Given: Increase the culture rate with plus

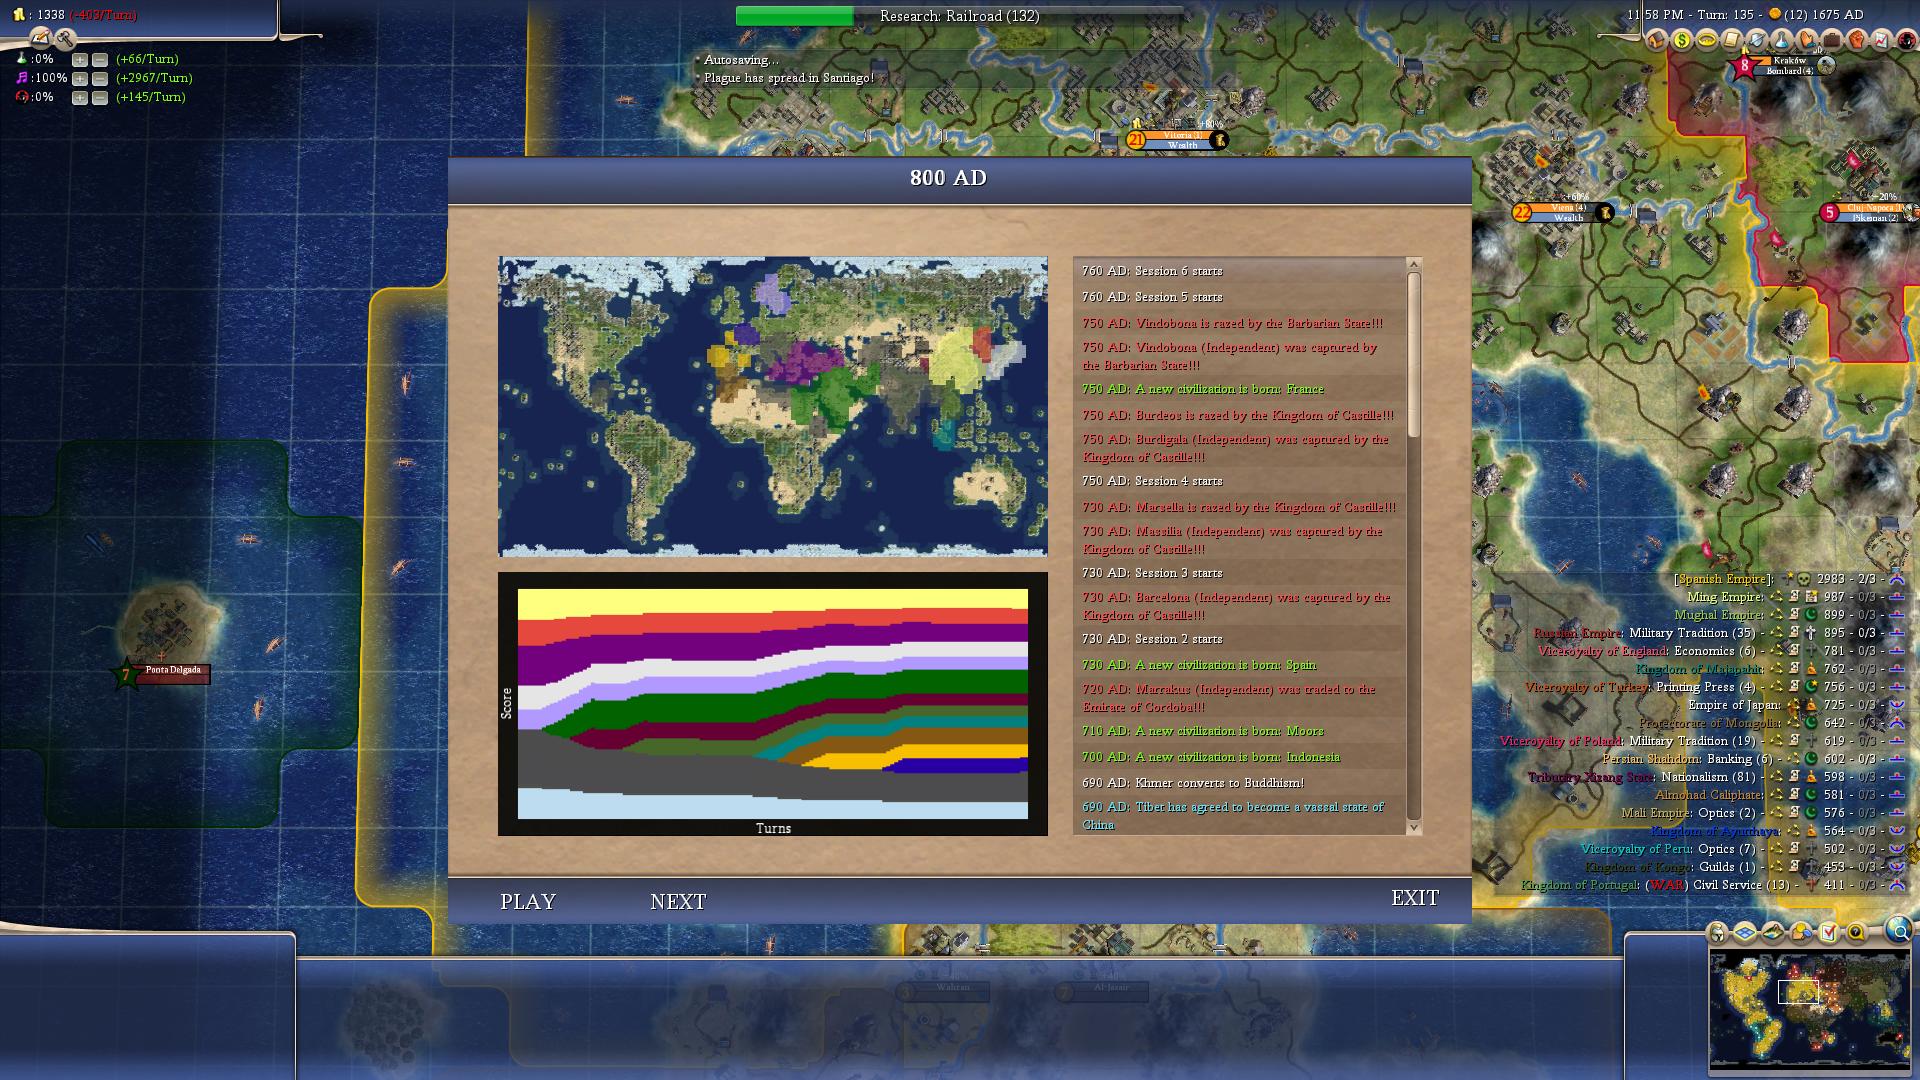Looking at the screenshot, I should tap(79, 78).
